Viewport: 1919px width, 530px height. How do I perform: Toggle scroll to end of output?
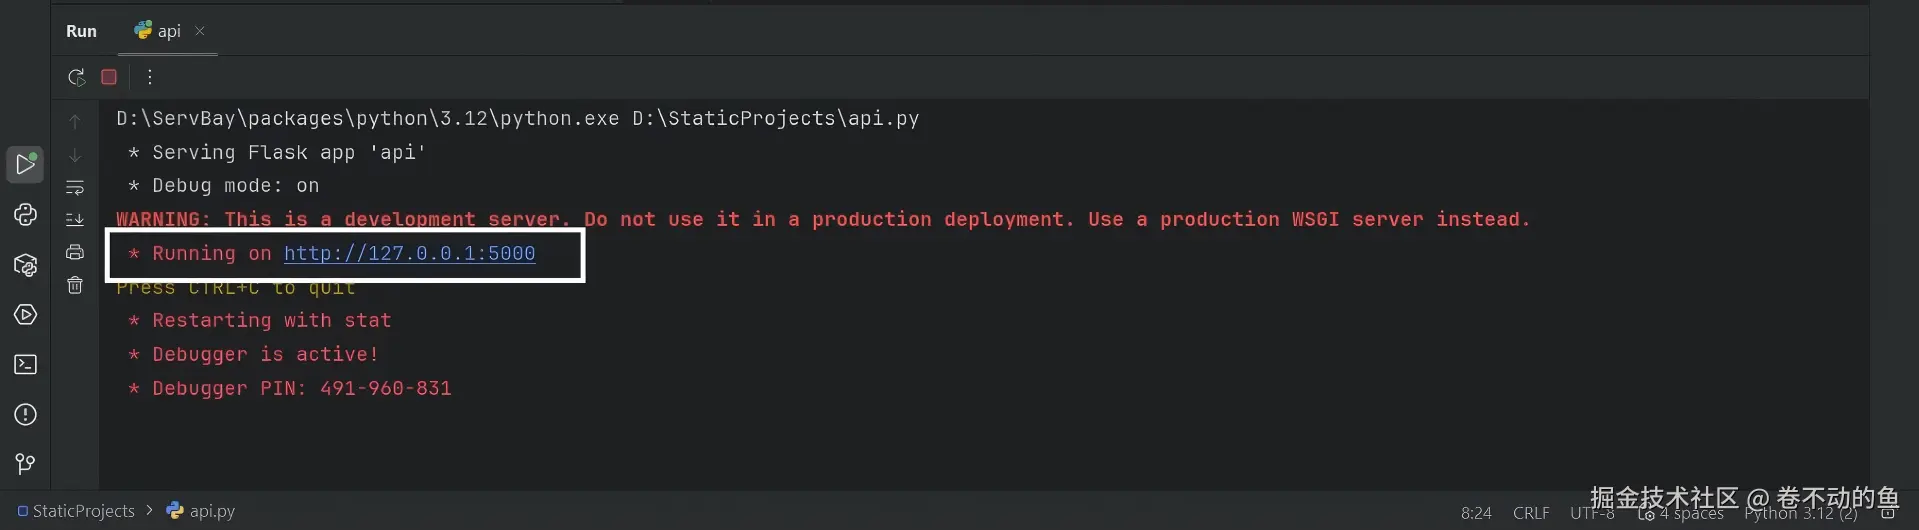click(x=75, y=220)
